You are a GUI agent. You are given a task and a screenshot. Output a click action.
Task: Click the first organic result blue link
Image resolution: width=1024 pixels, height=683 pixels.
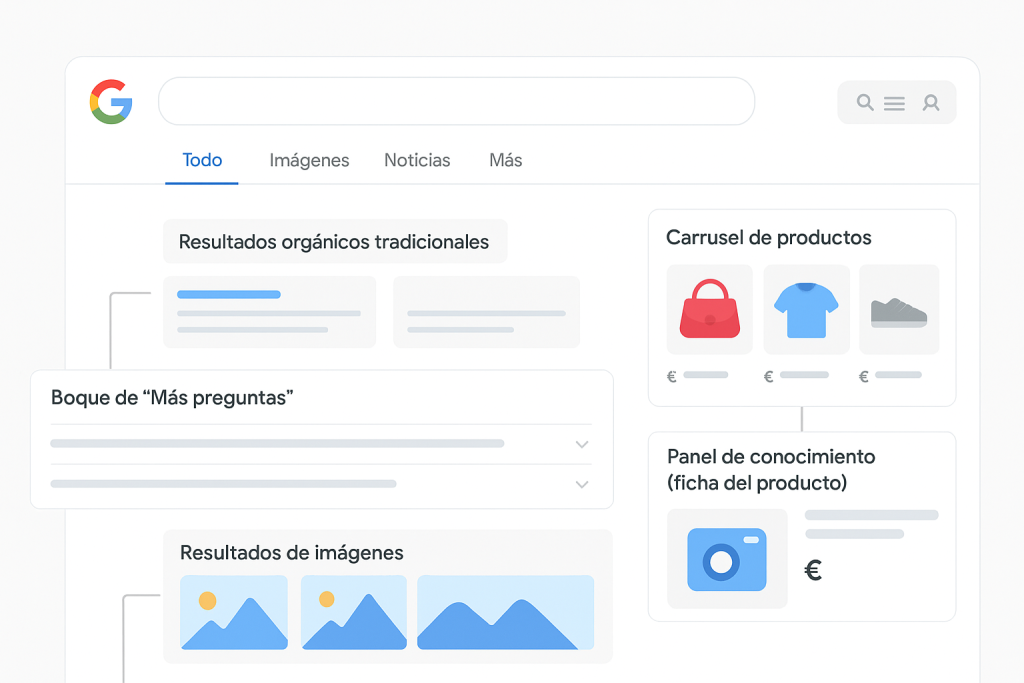(229, 294)
